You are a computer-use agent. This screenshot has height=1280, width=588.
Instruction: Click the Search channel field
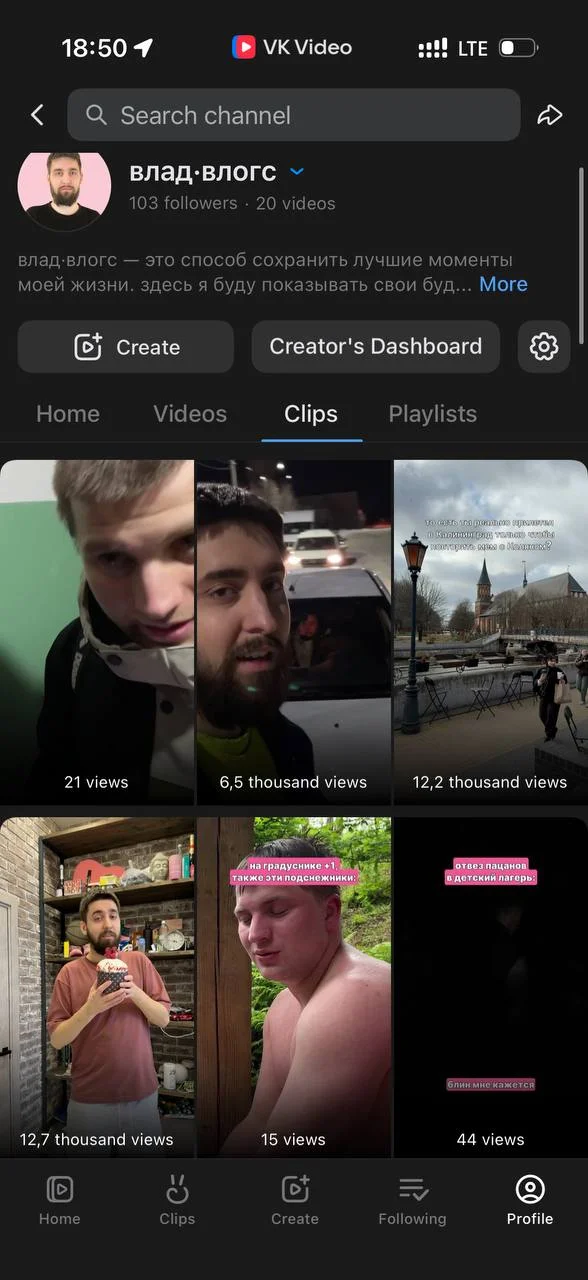(294, 115)
